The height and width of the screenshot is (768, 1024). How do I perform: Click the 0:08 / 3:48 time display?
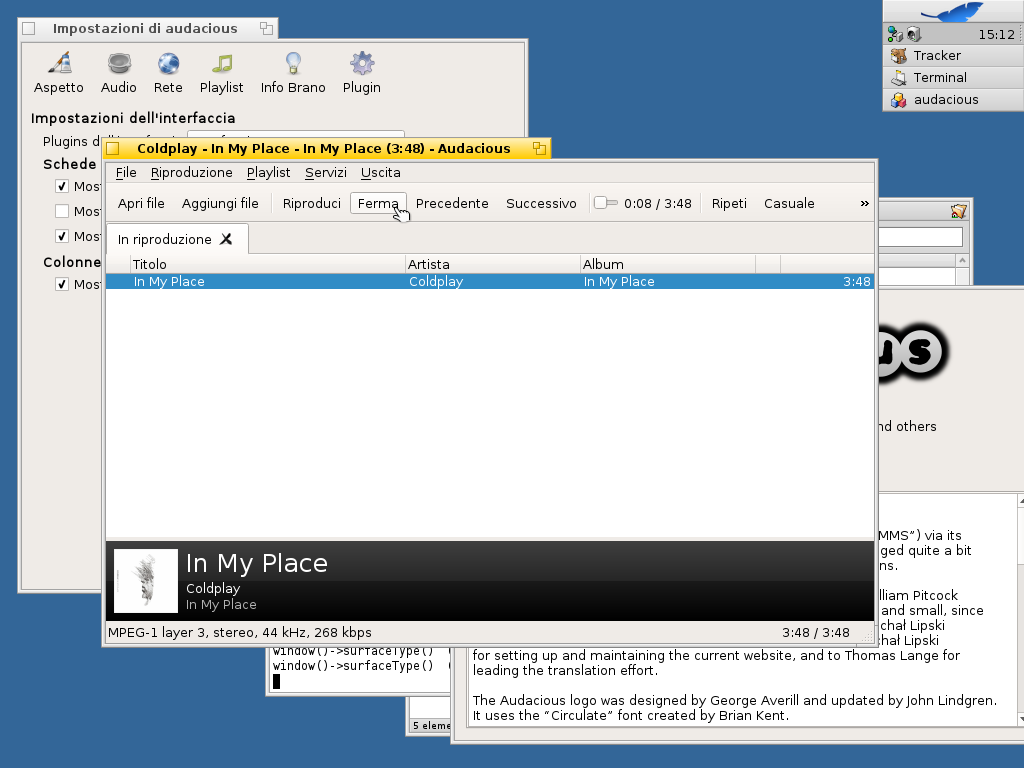657,203
